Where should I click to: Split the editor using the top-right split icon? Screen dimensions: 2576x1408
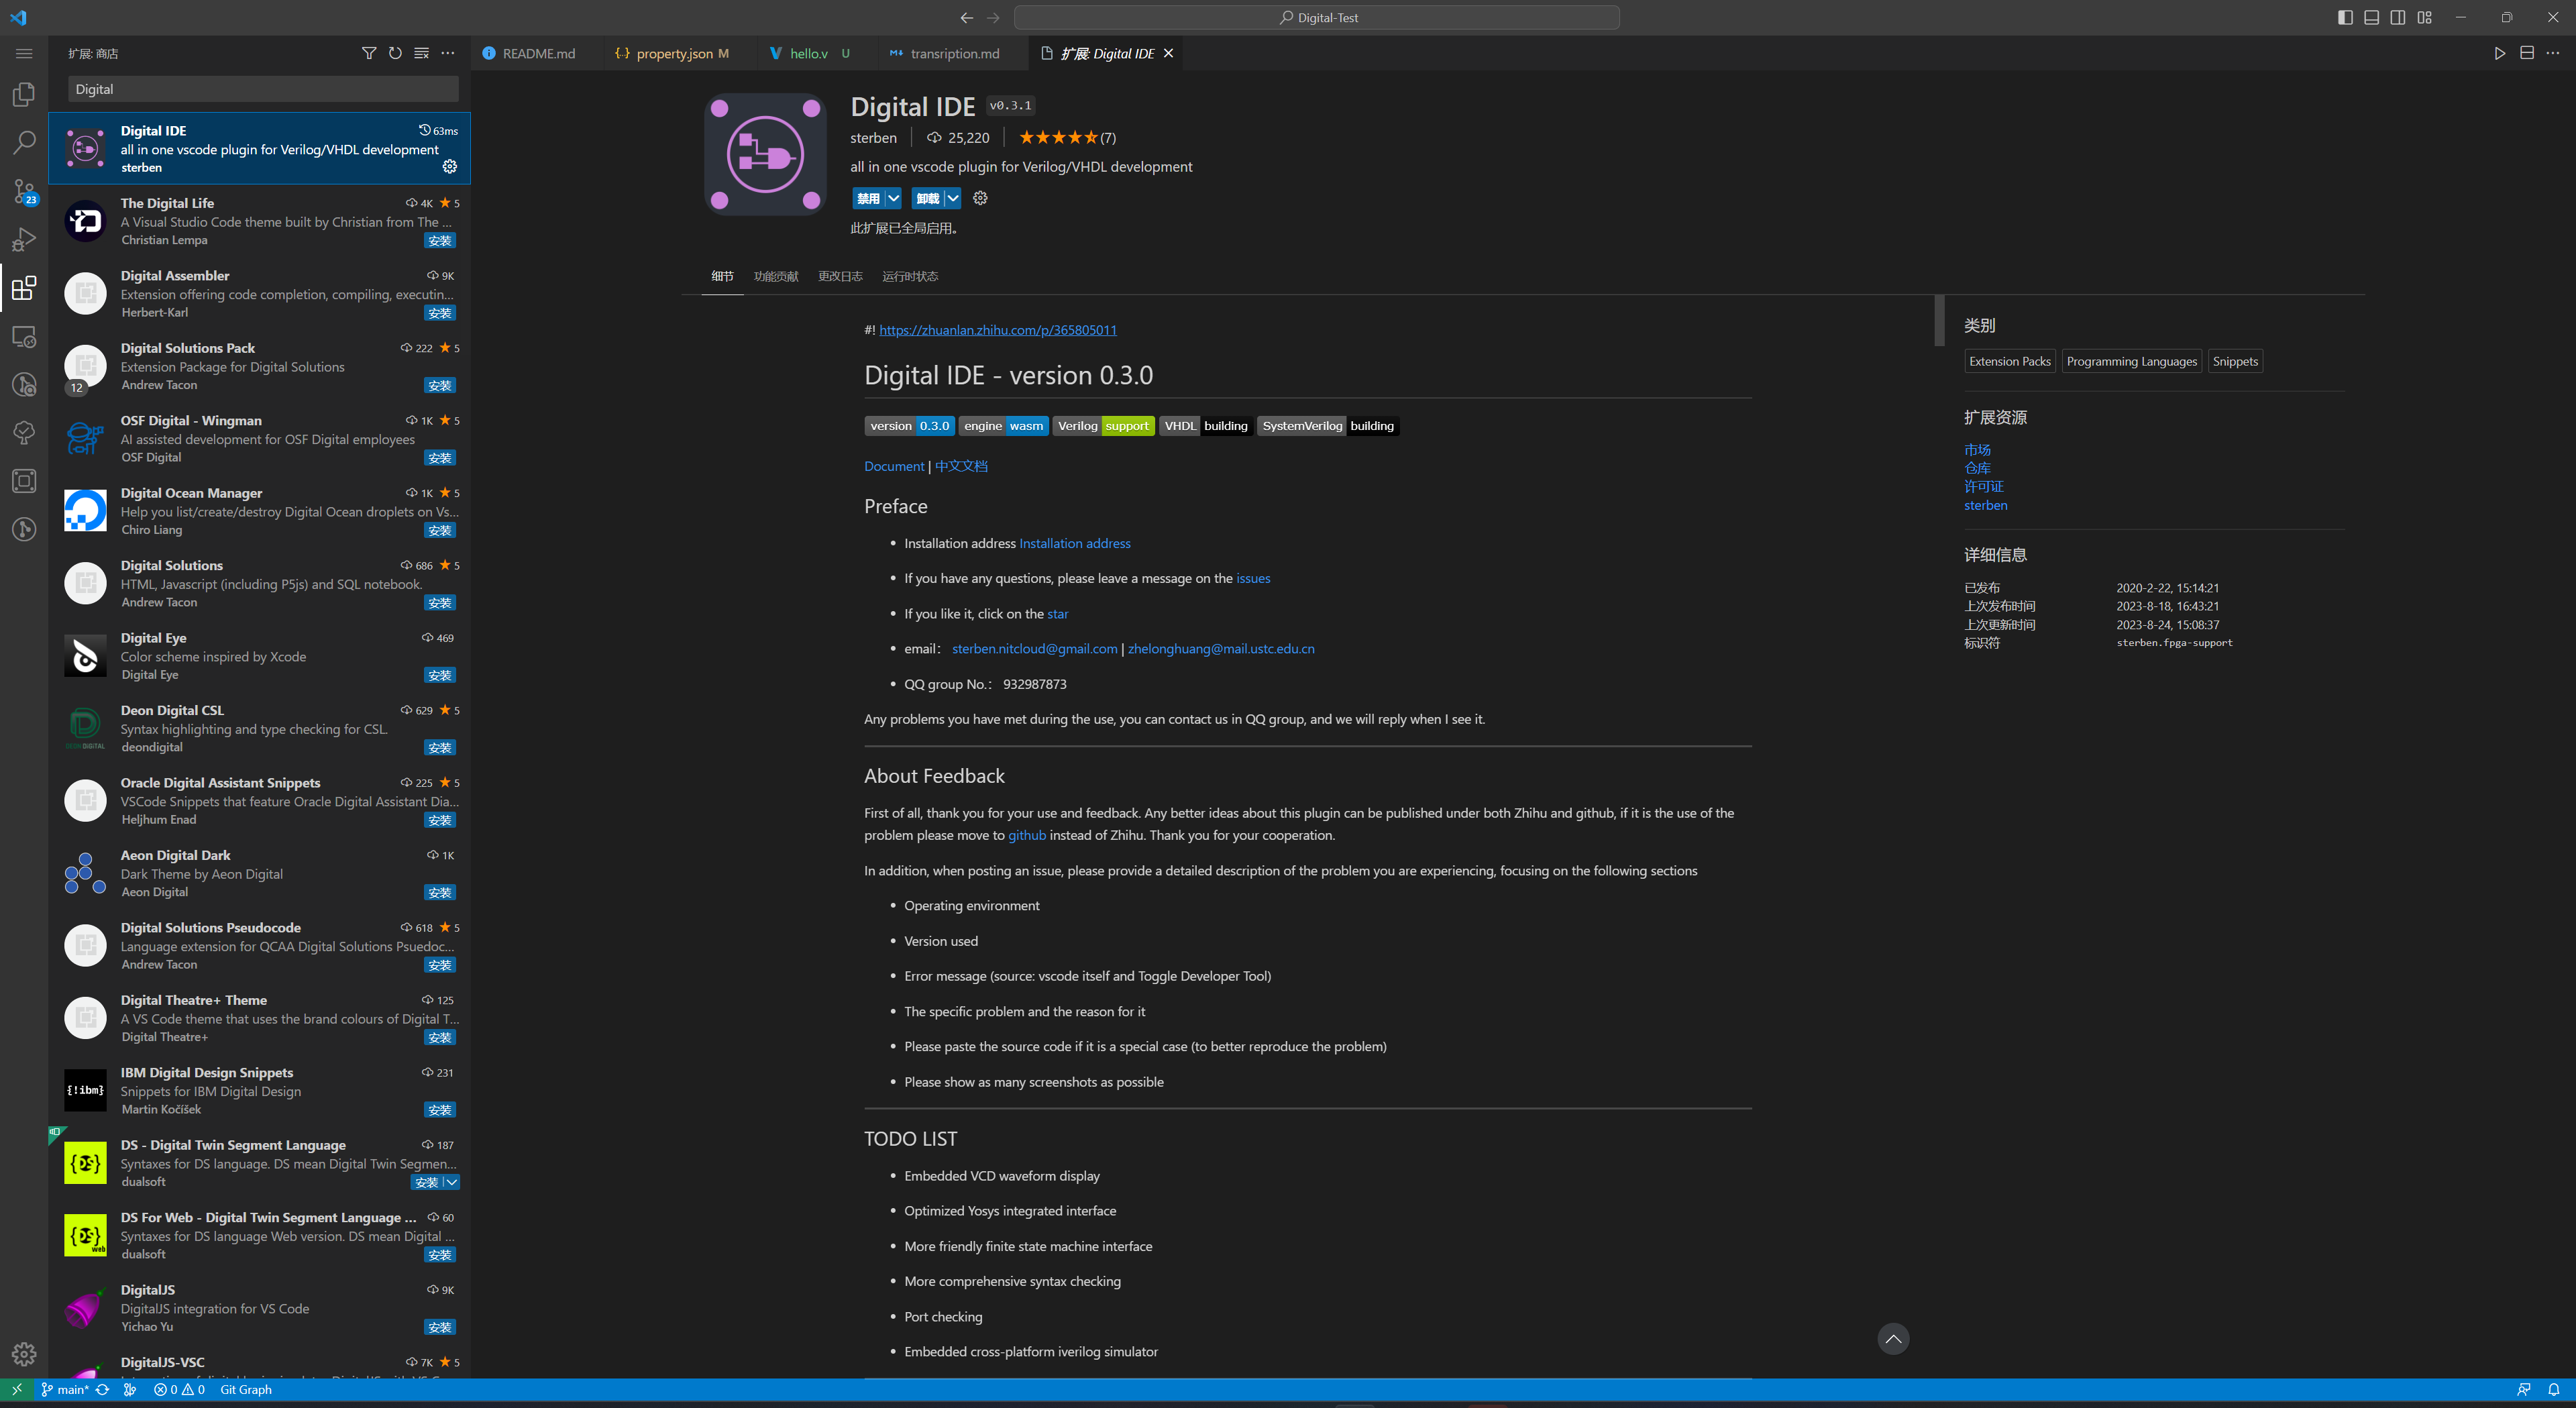(x=2528, y=53)
